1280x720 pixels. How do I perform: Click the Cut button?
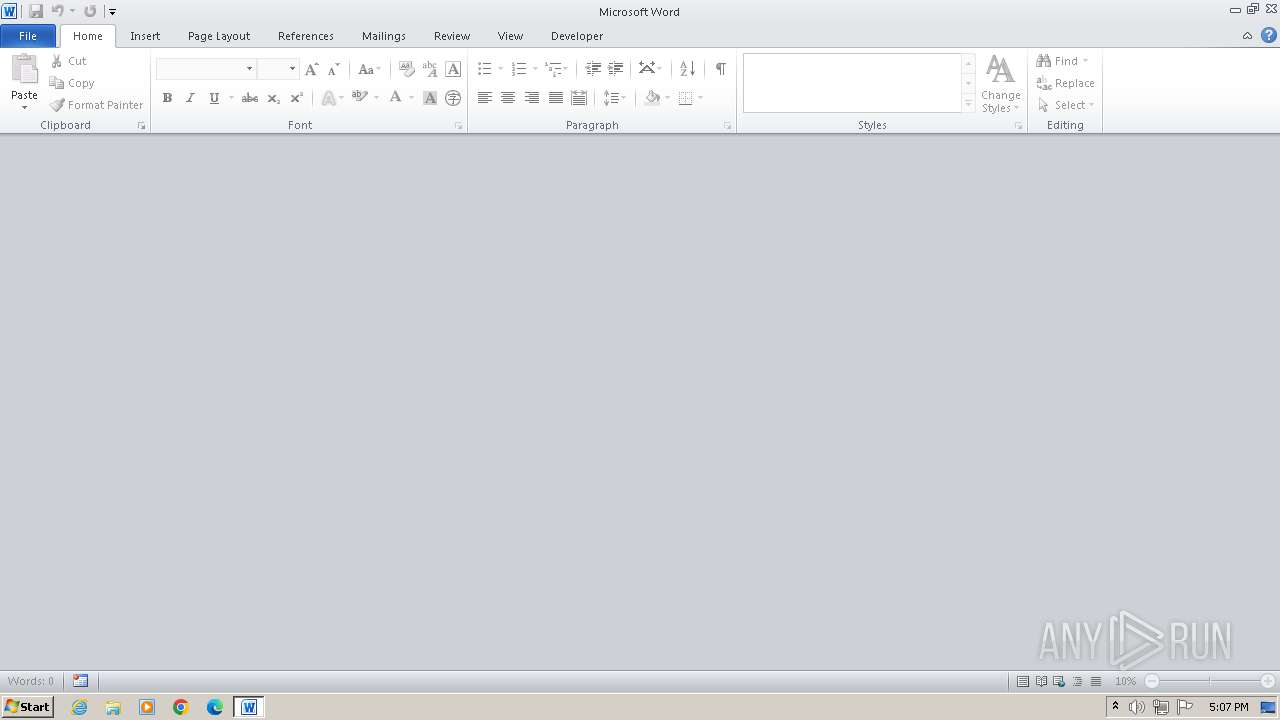(69, 61)
